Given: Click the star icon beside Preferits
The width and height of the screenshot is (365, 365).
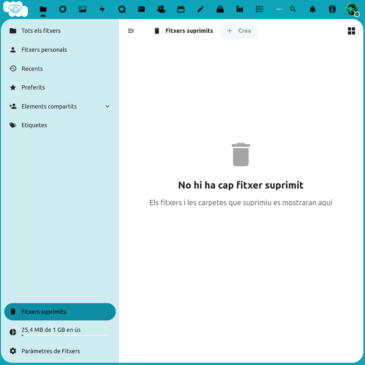Looking at the screenshot, I should tap(13, 87).
